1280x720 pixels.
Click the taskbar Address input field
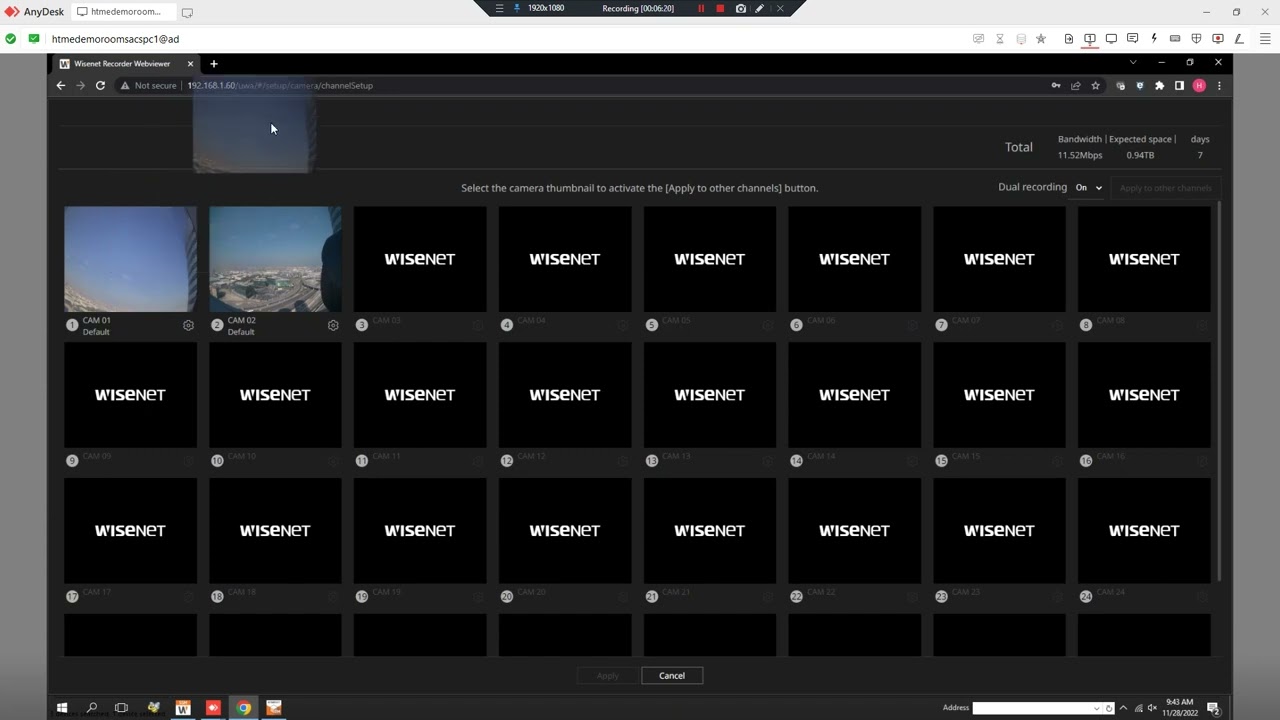click(1032, 708)
